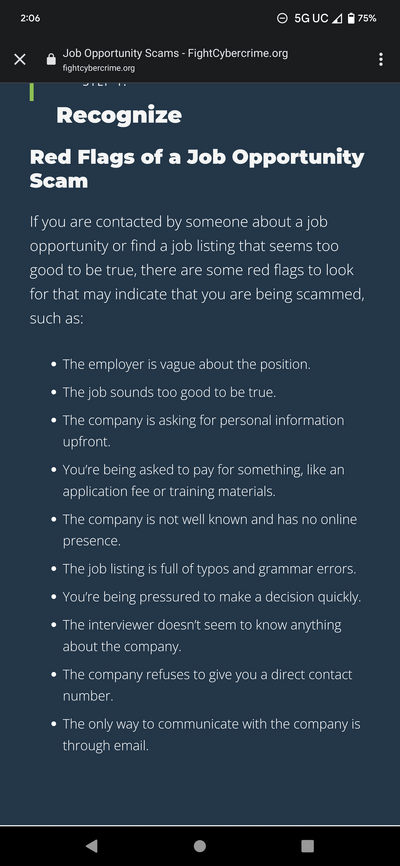The height and width of the screenshot is (866, 400).
Task: Tap the battery icon in status bar
Action: pos(351,18)
